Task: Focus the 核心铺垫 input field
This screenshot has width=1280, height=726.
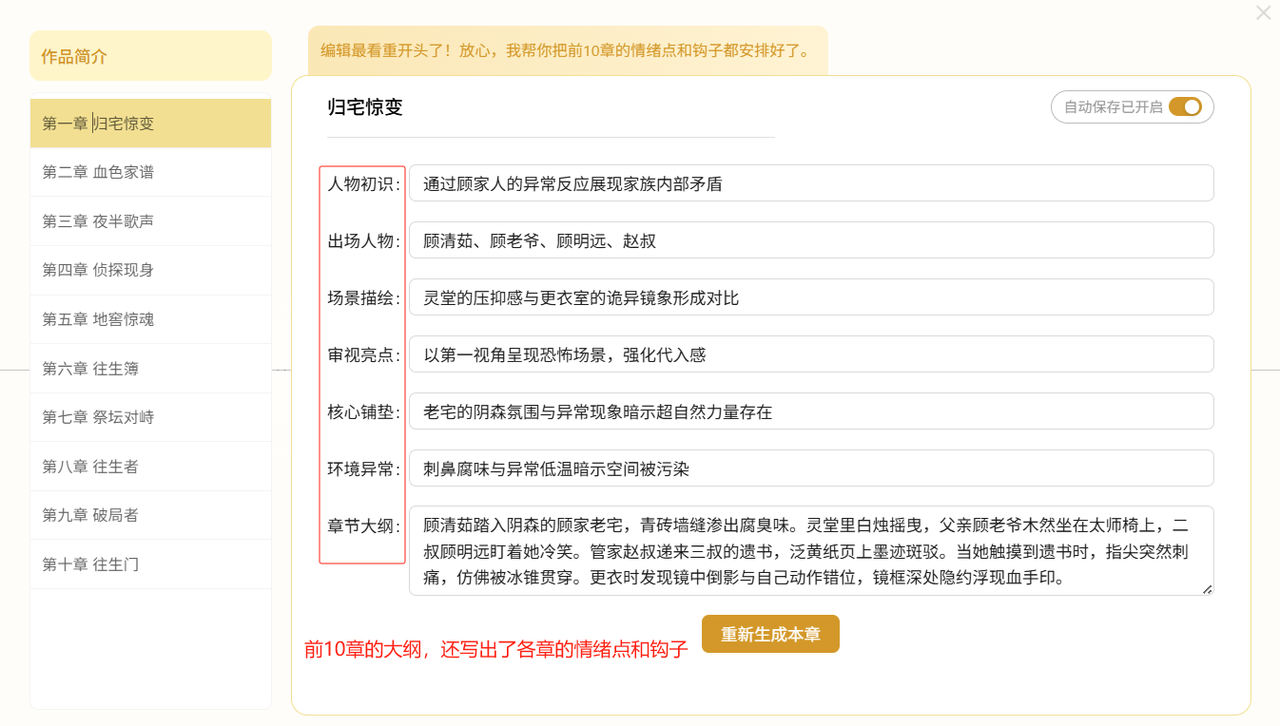Action: click(811, 411)
